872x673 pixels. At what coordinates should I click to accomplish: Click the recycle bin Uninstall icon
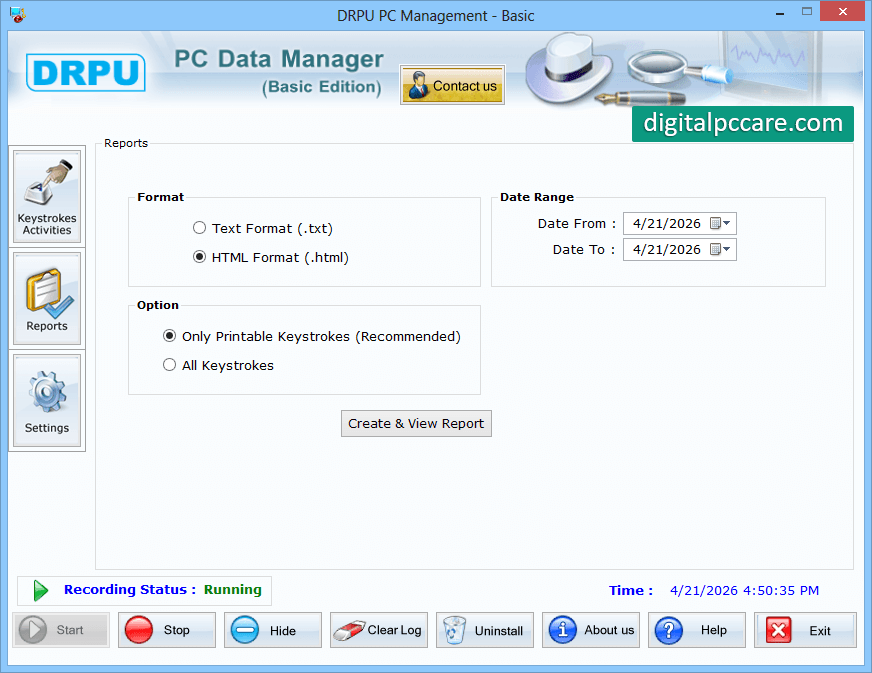454,630
